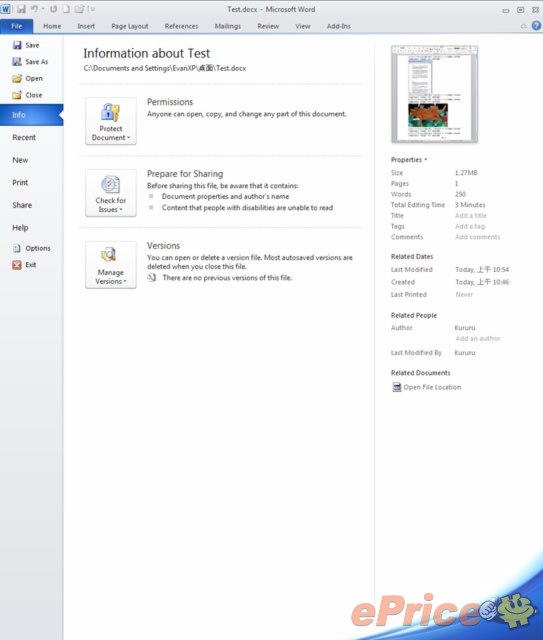Click the document path text
Screen dimensions: 543x640
[x=165, y=68]
